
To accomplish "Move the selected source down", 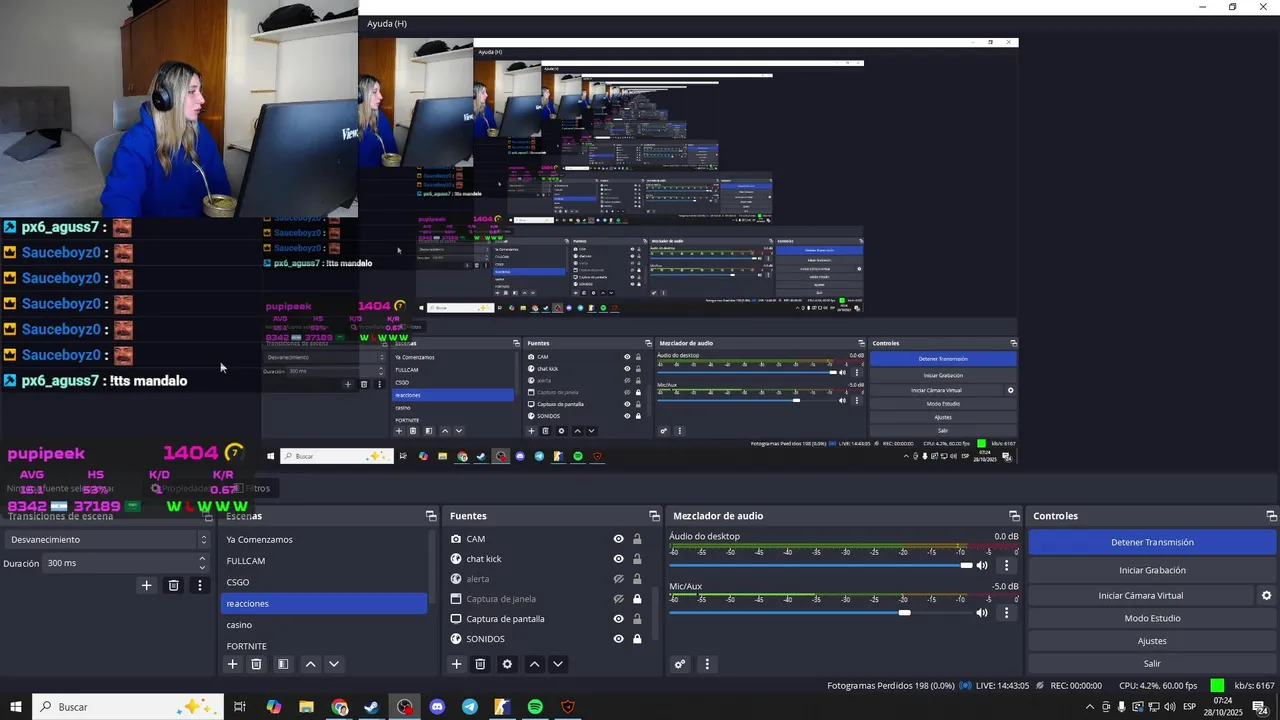I will click(558, 664).
